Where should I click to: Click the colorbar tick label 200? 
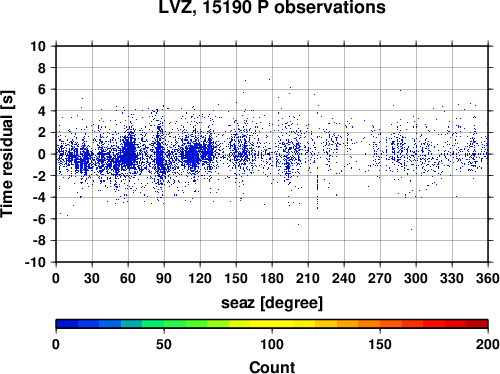point(488,344)
